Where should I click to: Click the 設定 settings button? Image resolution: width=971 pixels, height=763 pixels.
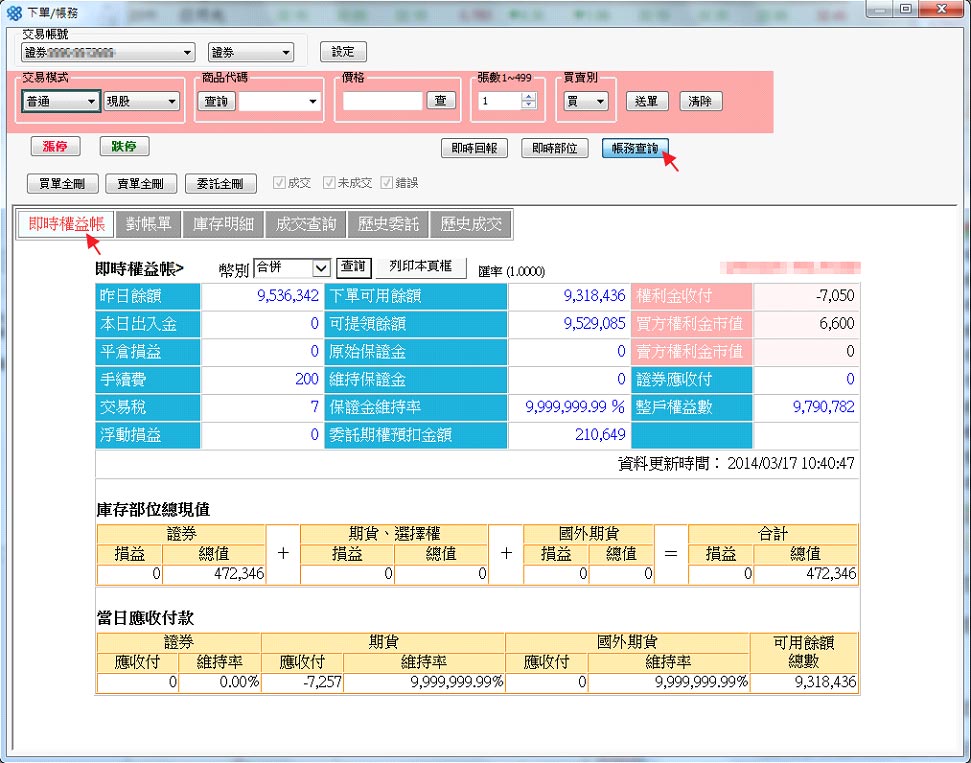click(343, 52)
